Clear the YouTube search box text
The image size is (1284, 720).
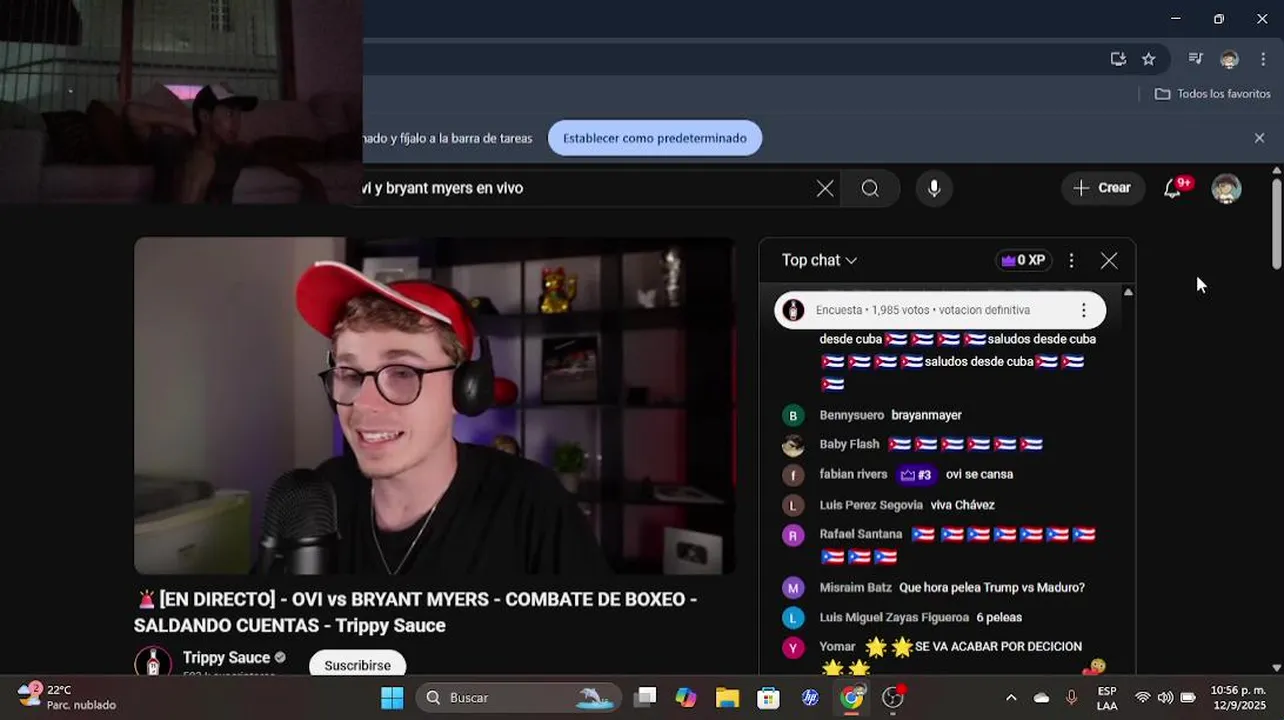pos(825,188)
